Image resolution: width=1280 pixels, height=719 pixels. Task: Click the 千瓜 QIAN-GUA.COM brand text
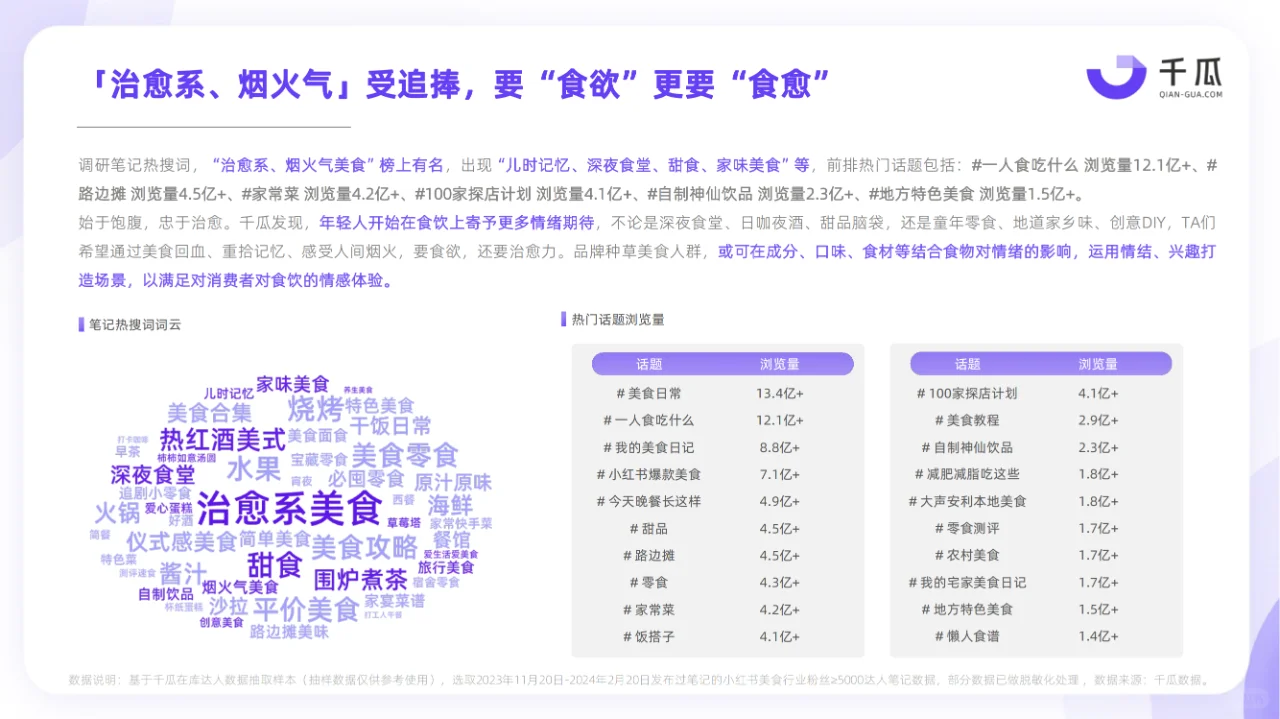click(1191, 79)
